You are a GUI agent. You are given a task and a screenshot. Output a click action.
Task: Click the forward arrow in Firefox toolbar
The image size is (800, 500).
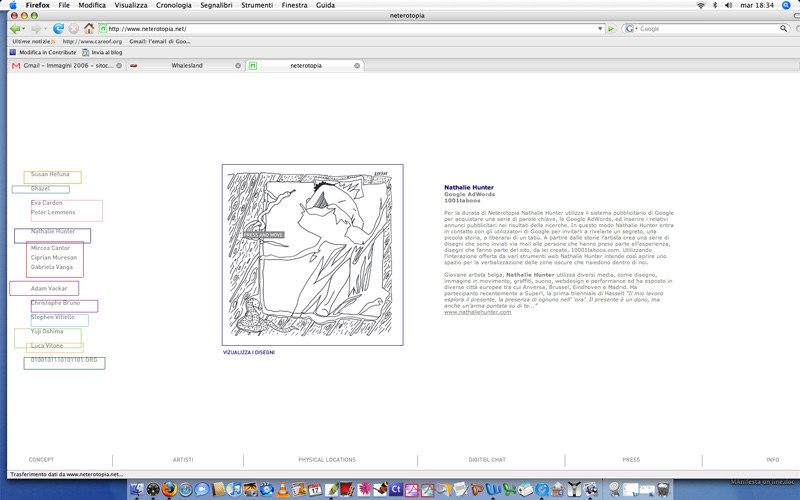tap(36, 29)
